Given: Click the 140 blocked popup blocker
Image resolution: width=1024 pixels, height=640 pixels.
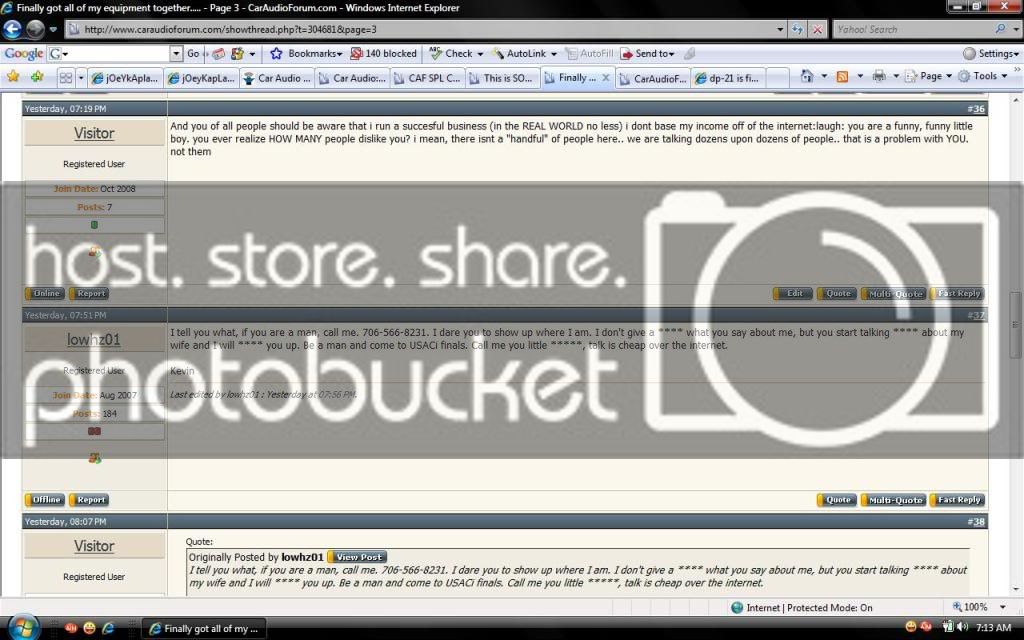Looking at the screenshot, I should pos(383,54).
